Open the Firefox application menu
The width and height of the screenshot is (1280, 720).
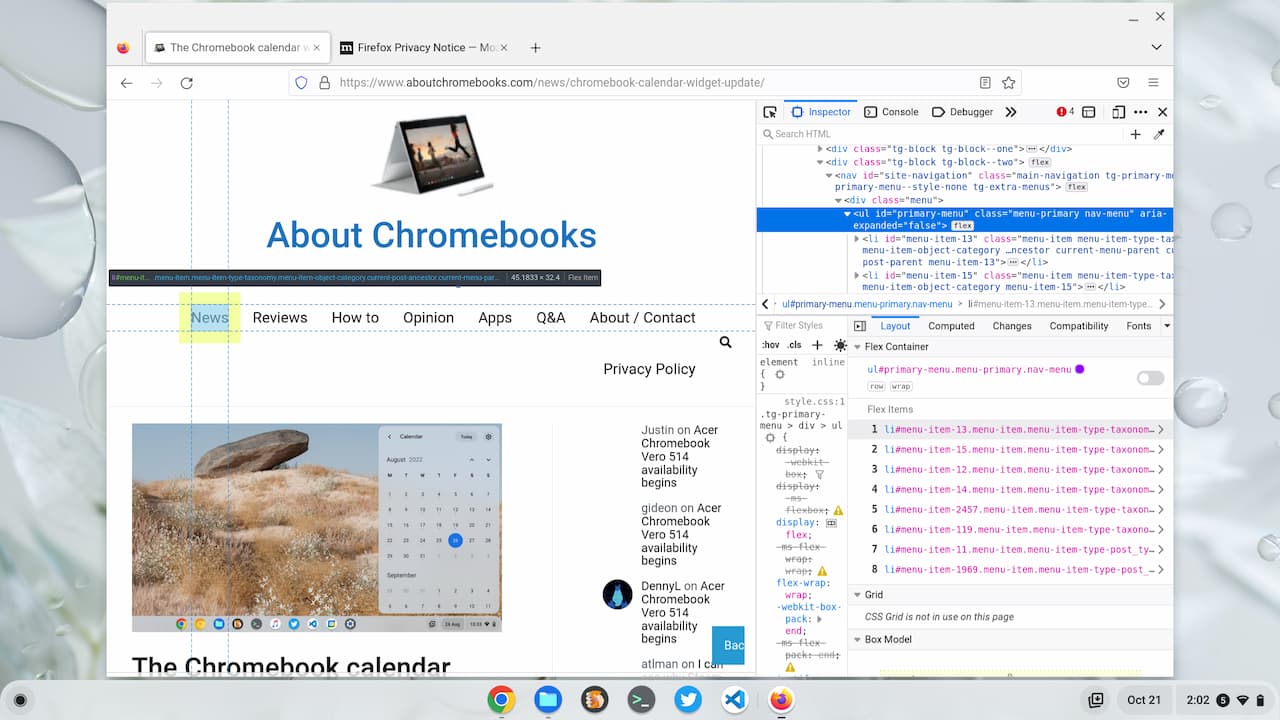[x=1153, y=83]
